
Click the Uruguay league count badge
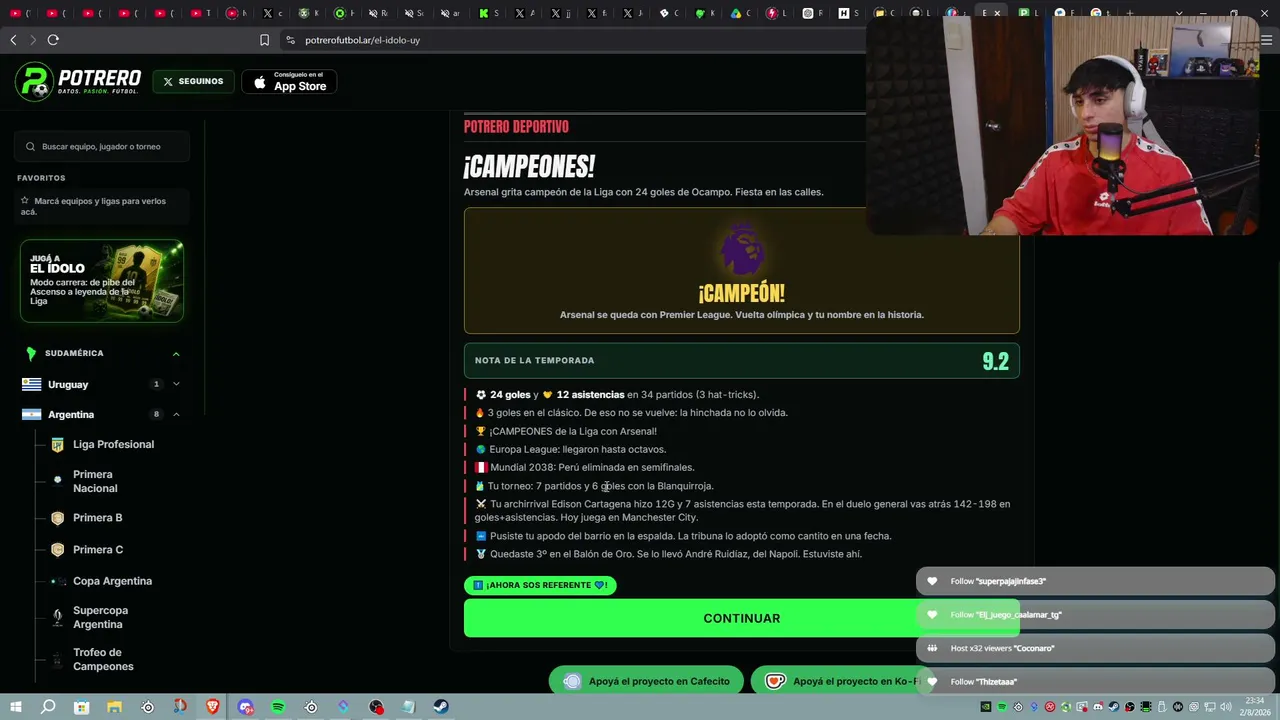[x=156, y=384]
